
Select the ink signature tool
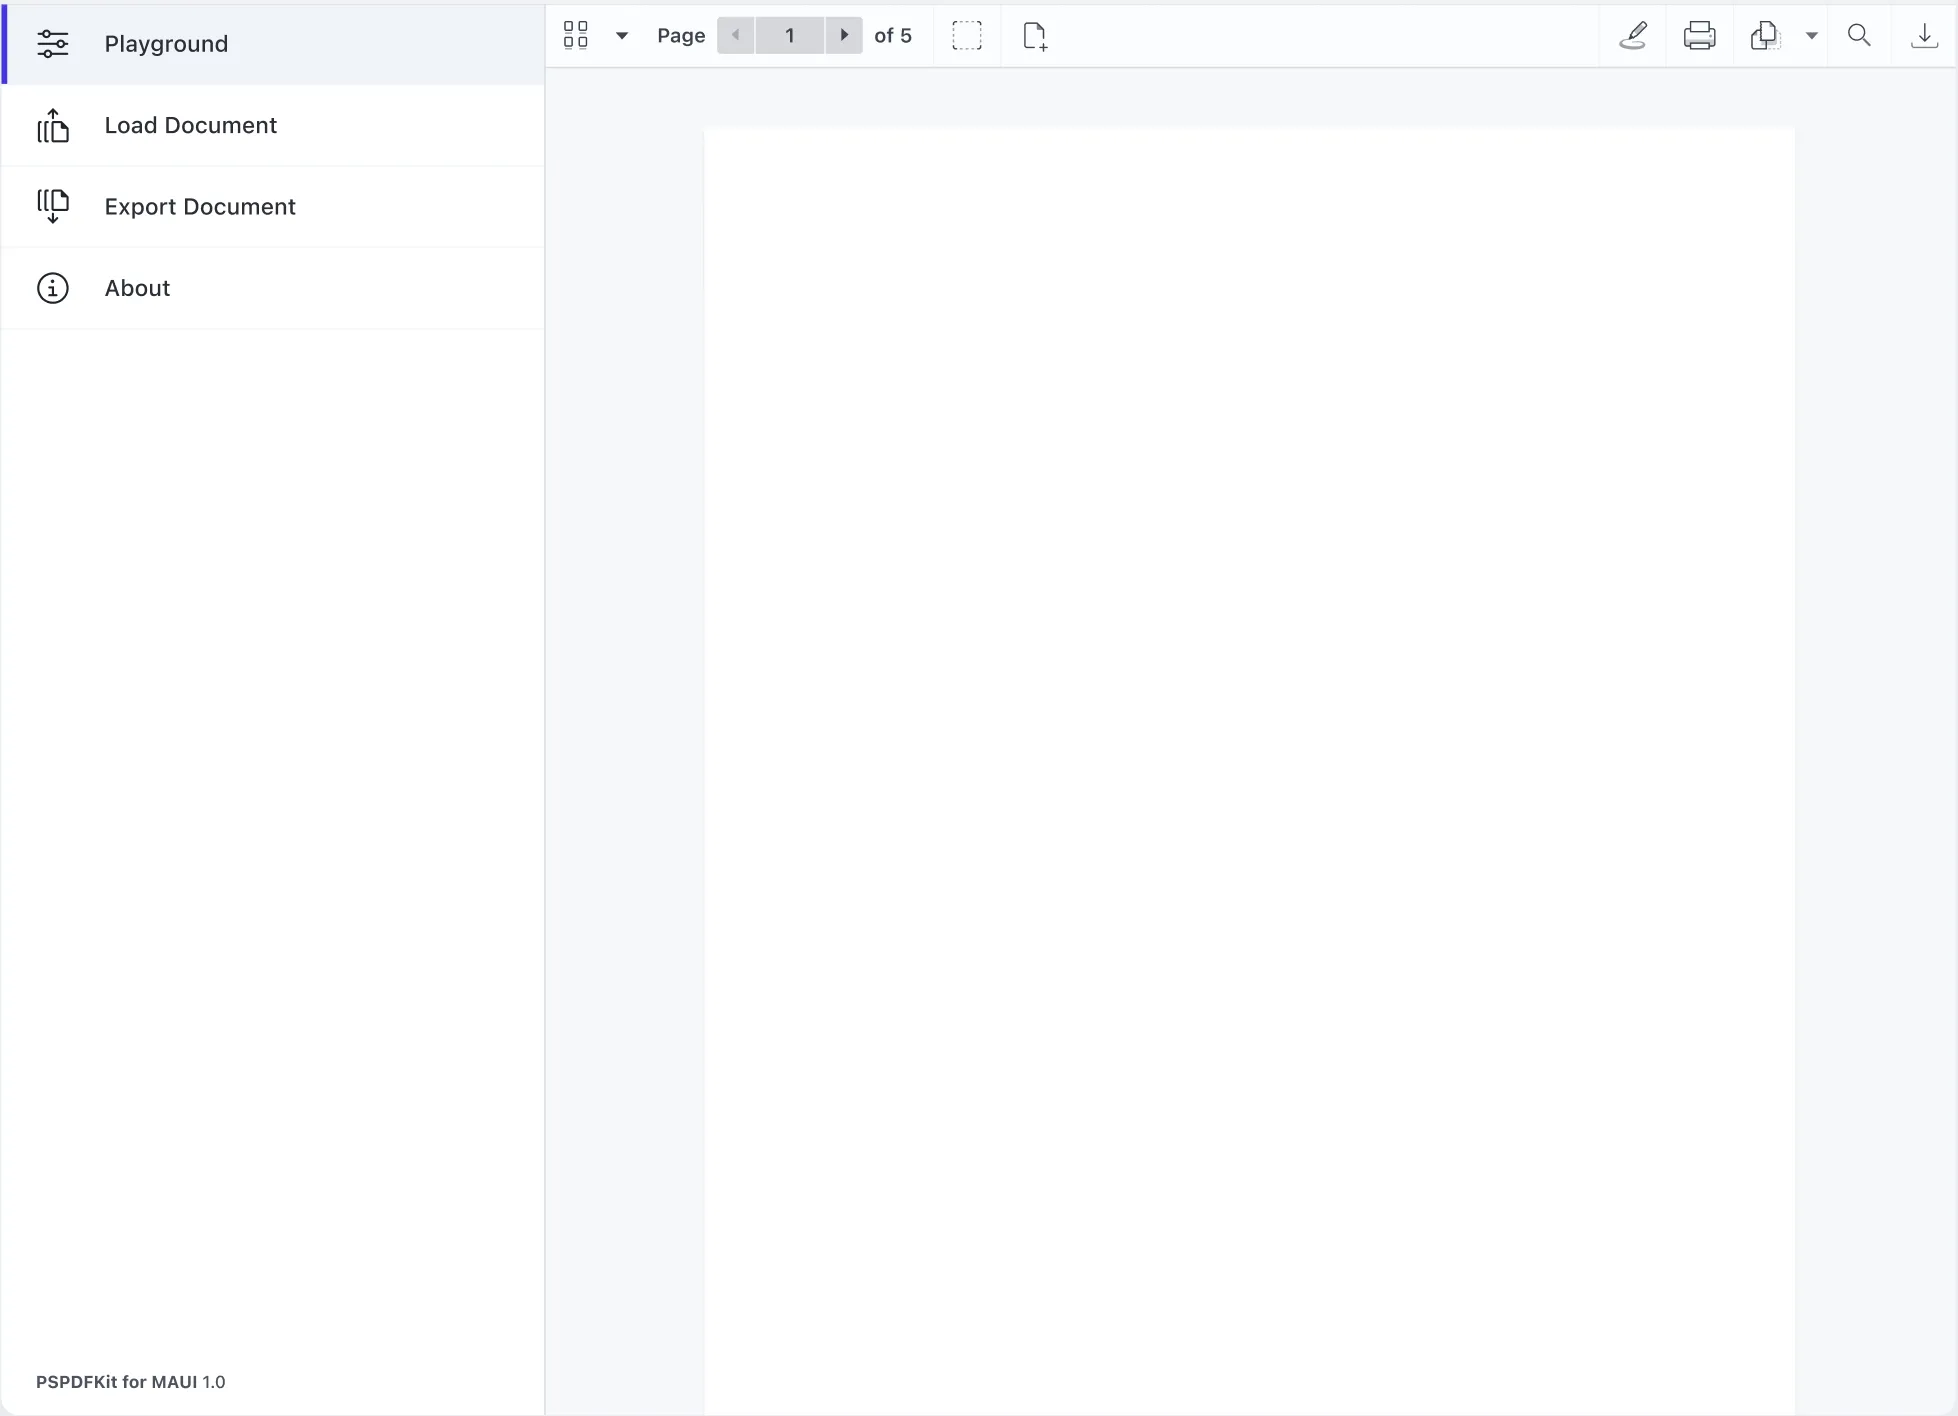pyautogui.click(x=1633, y=36)
